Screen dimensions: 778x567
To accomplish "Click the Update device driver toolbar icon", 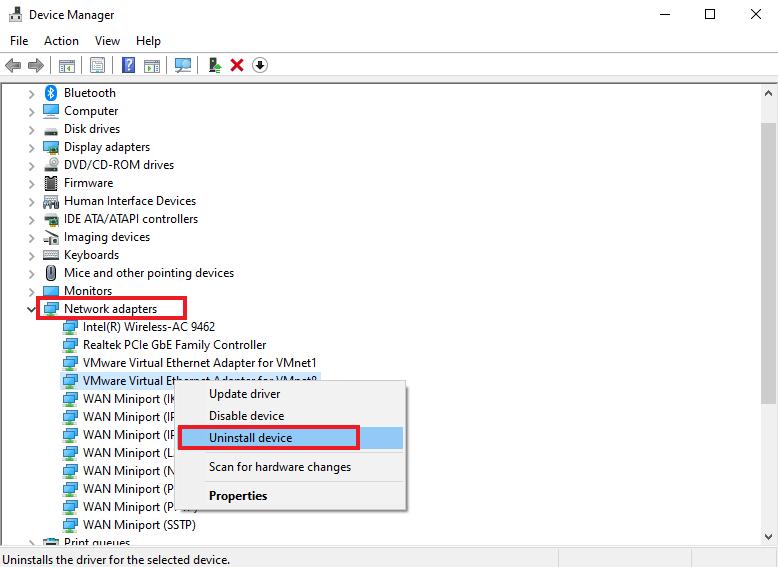I will [x=215, y=65].
